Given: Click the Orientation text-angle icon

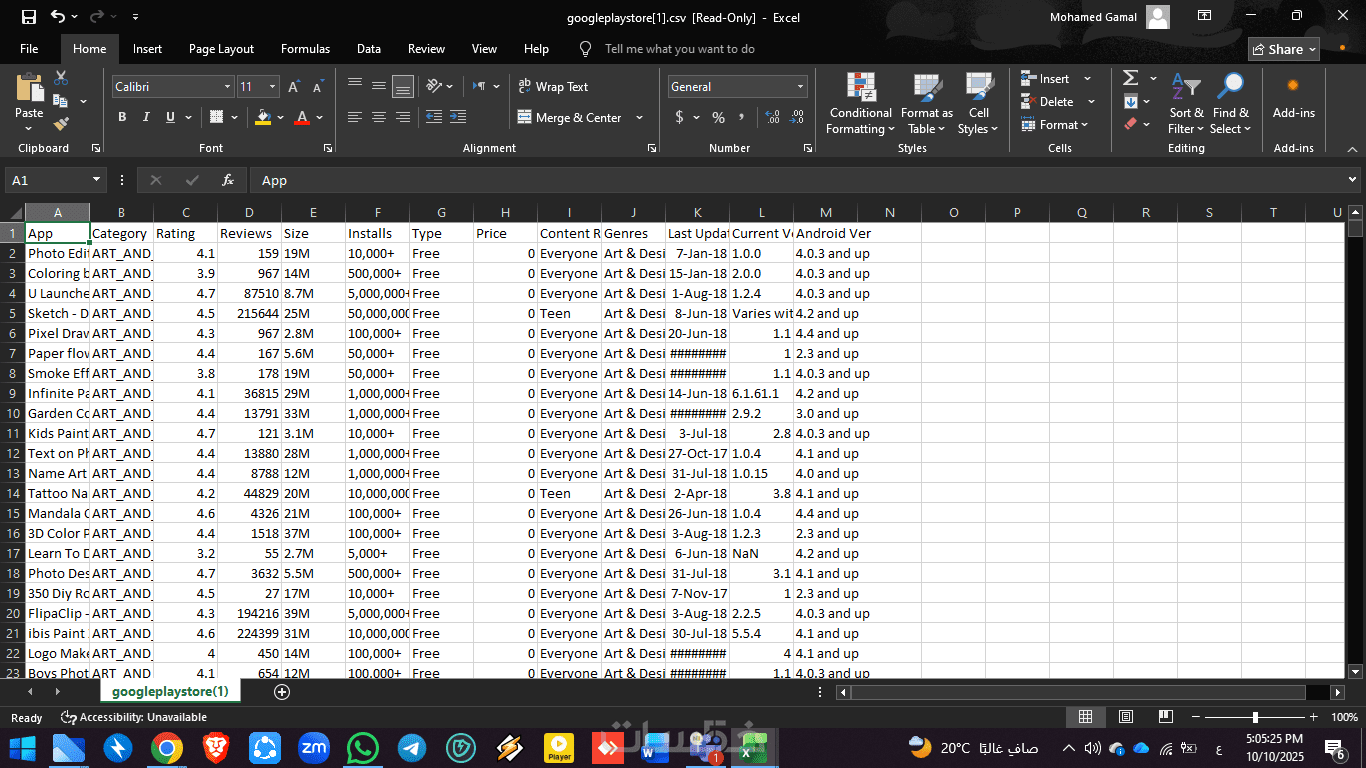Looking at the screenshot, I should 434,87.
